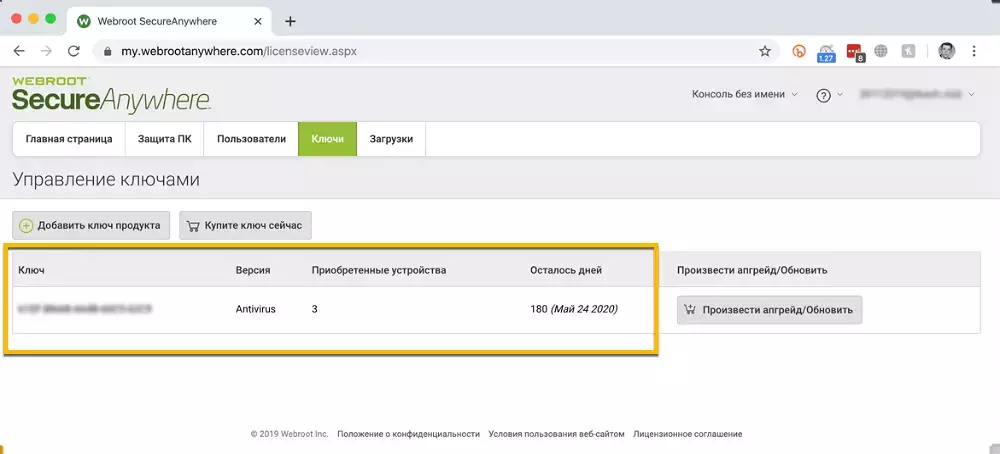This screenshot has height=454, width=1000.
Task: Switch to Защита ПК tab
Action: [x=165, y=139]
